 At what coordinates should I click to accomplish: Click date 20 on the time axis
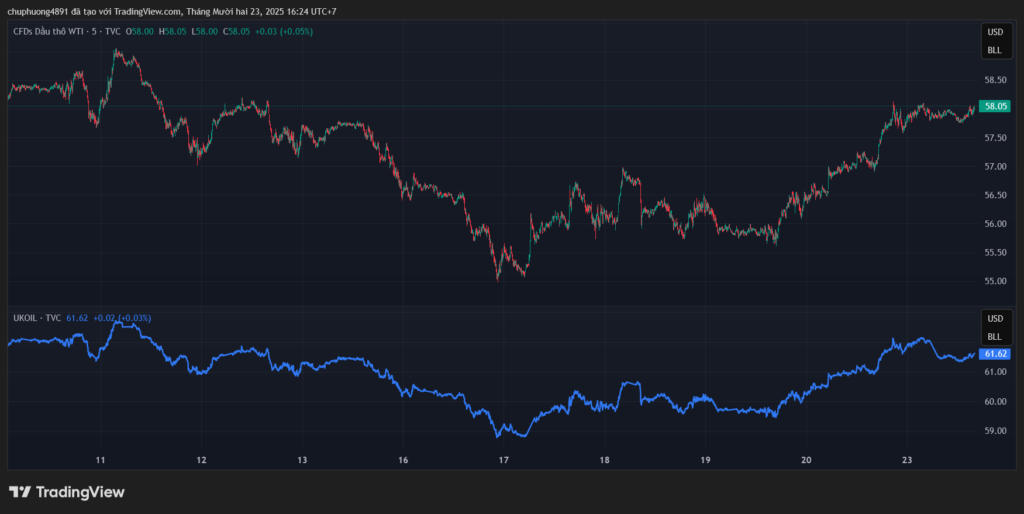[x=806, y=461]
